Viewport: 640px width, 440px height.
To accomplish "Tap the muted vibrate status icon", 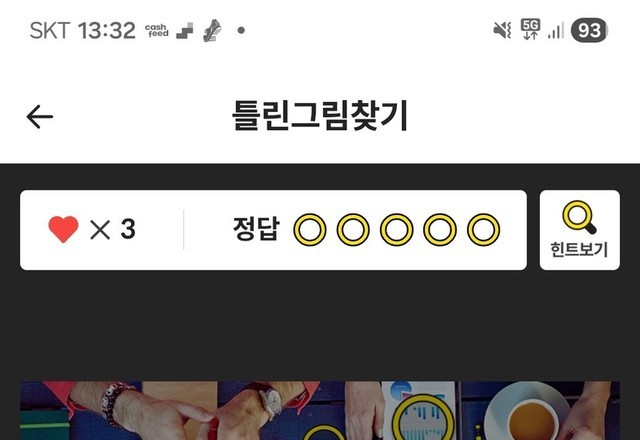I will 502,30.
